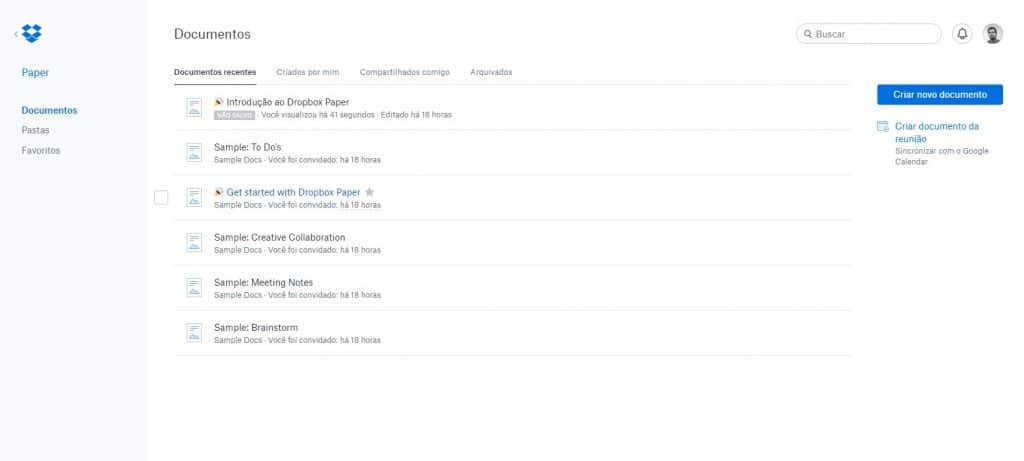The width and height of the screenshot is (1024, 461).
Task: Click the document icon for Sample: Meeting Notes
Action: (x=194, y=287)
